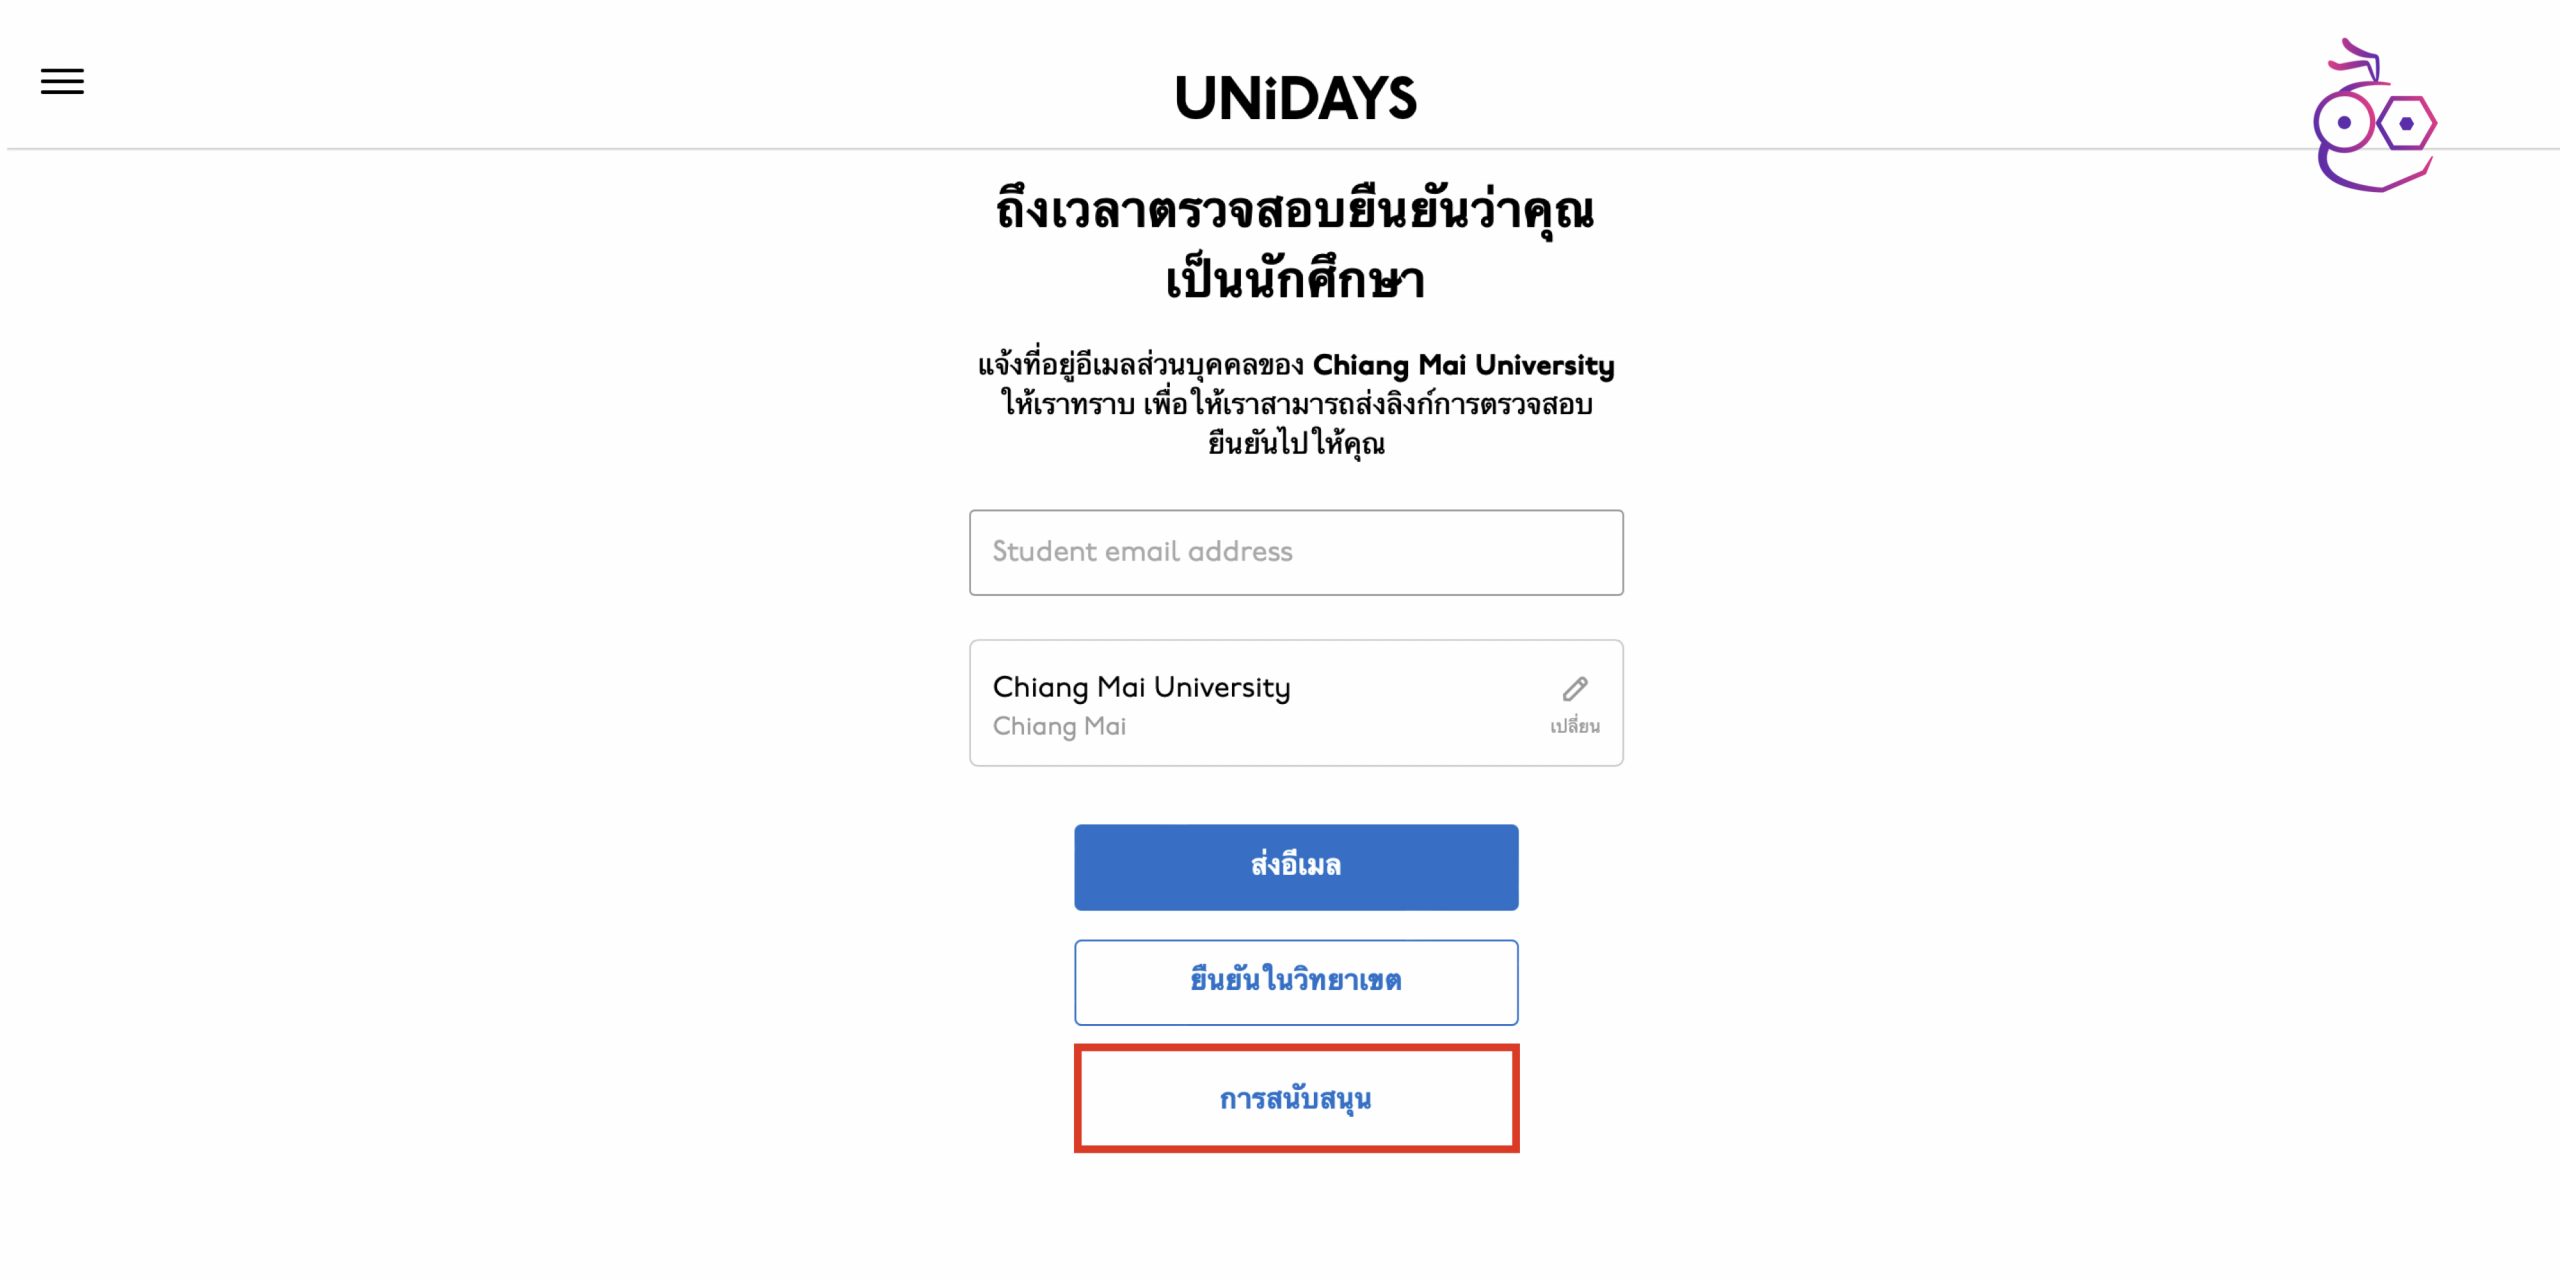Open the hamburger navigation menu

62,81
